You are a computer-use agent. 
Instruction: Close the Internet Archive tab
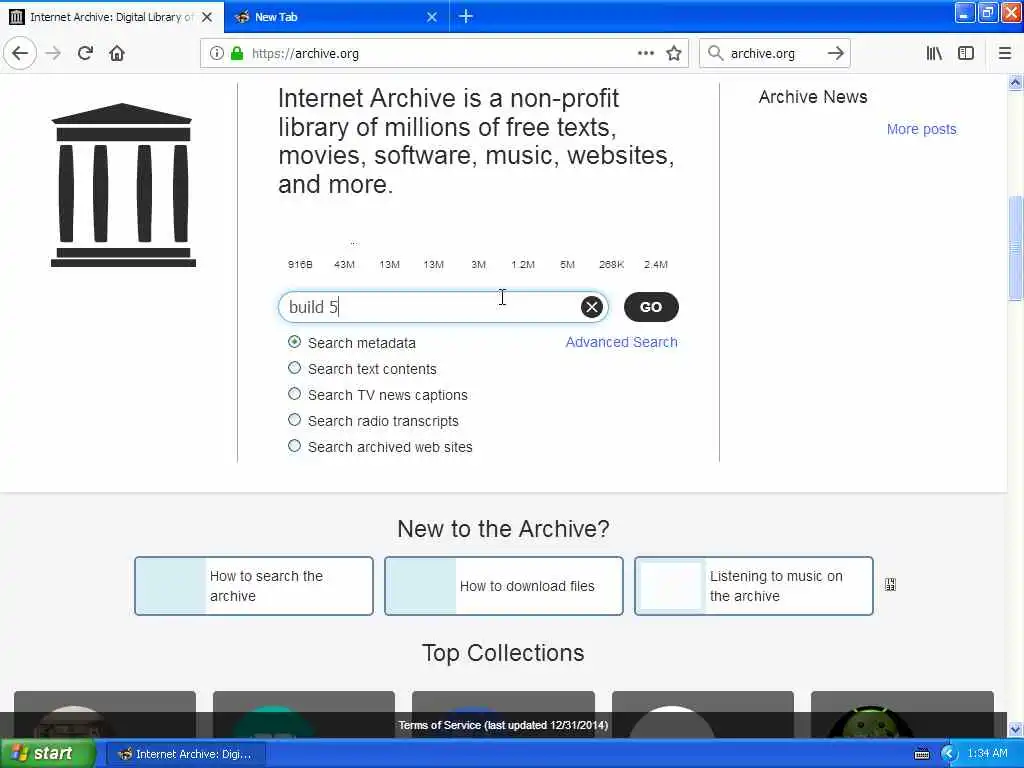pyautogui.click(x=207, y=17)
